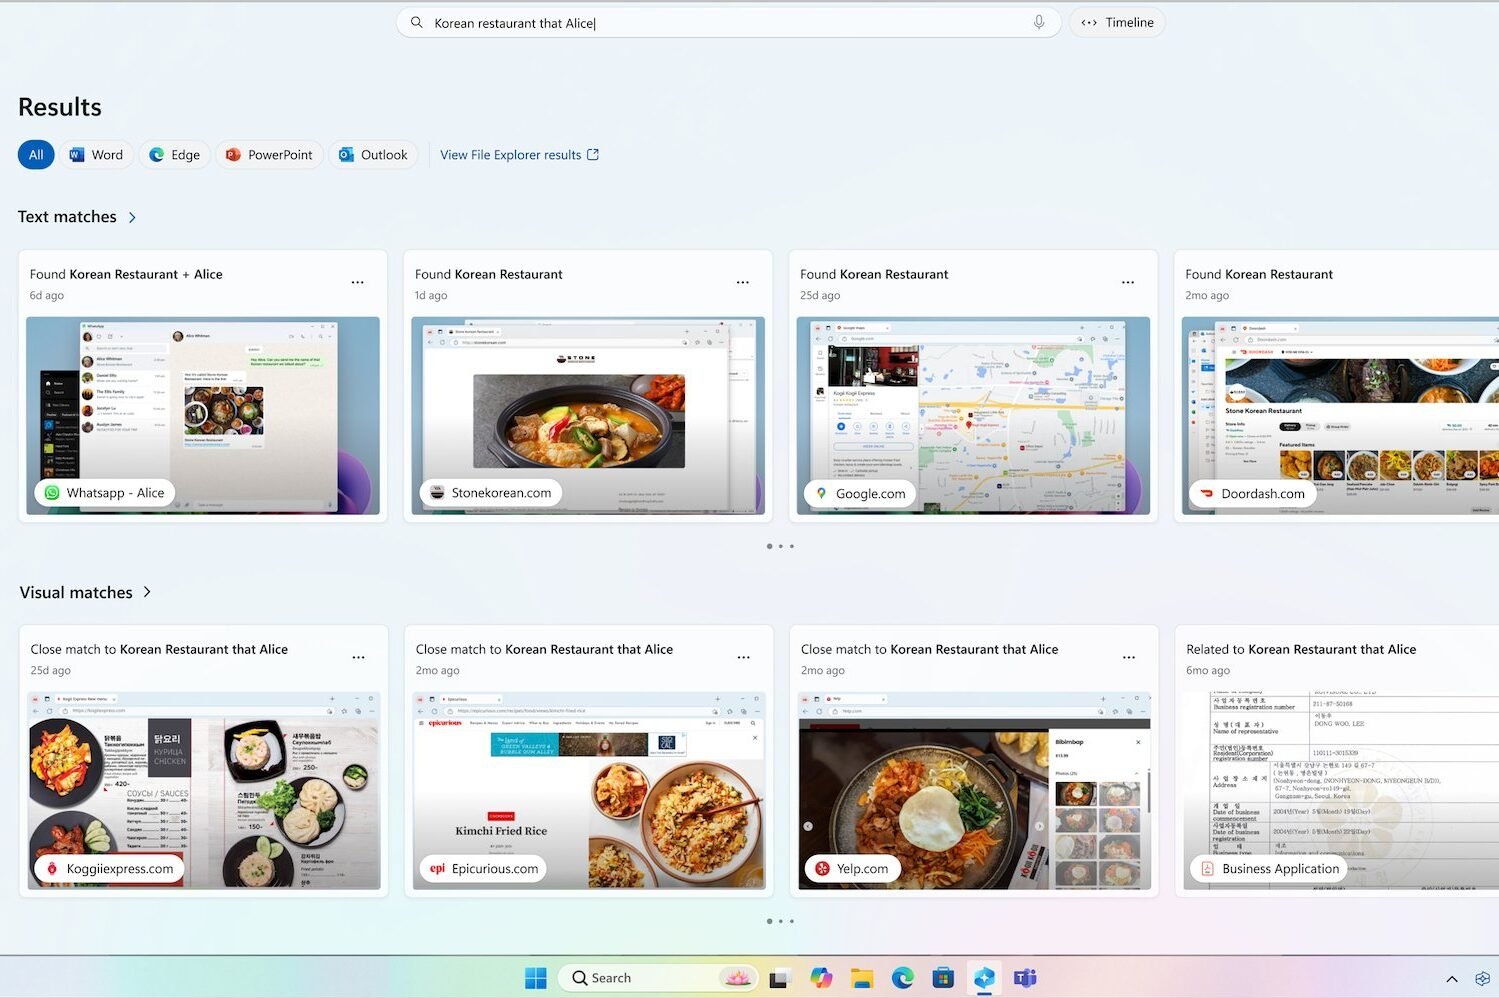The height and width of the screenshot is (998, 1499).
Task: Open the Timeline view
Action: click(x=1117, y=22)
